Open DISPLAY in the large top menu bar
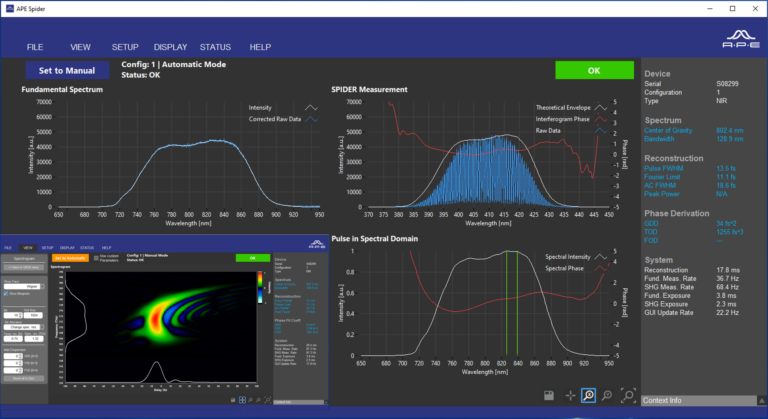Screen dimensions: 768x419 [x=170, y=47]
